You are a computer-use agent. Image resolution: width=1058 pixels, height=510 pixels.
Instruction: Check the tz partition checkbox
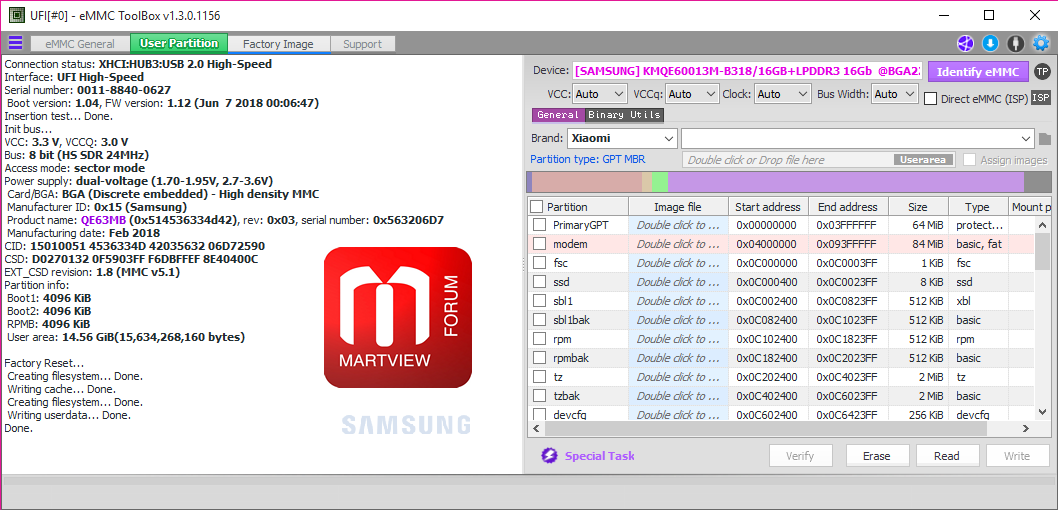pos(540,376)
